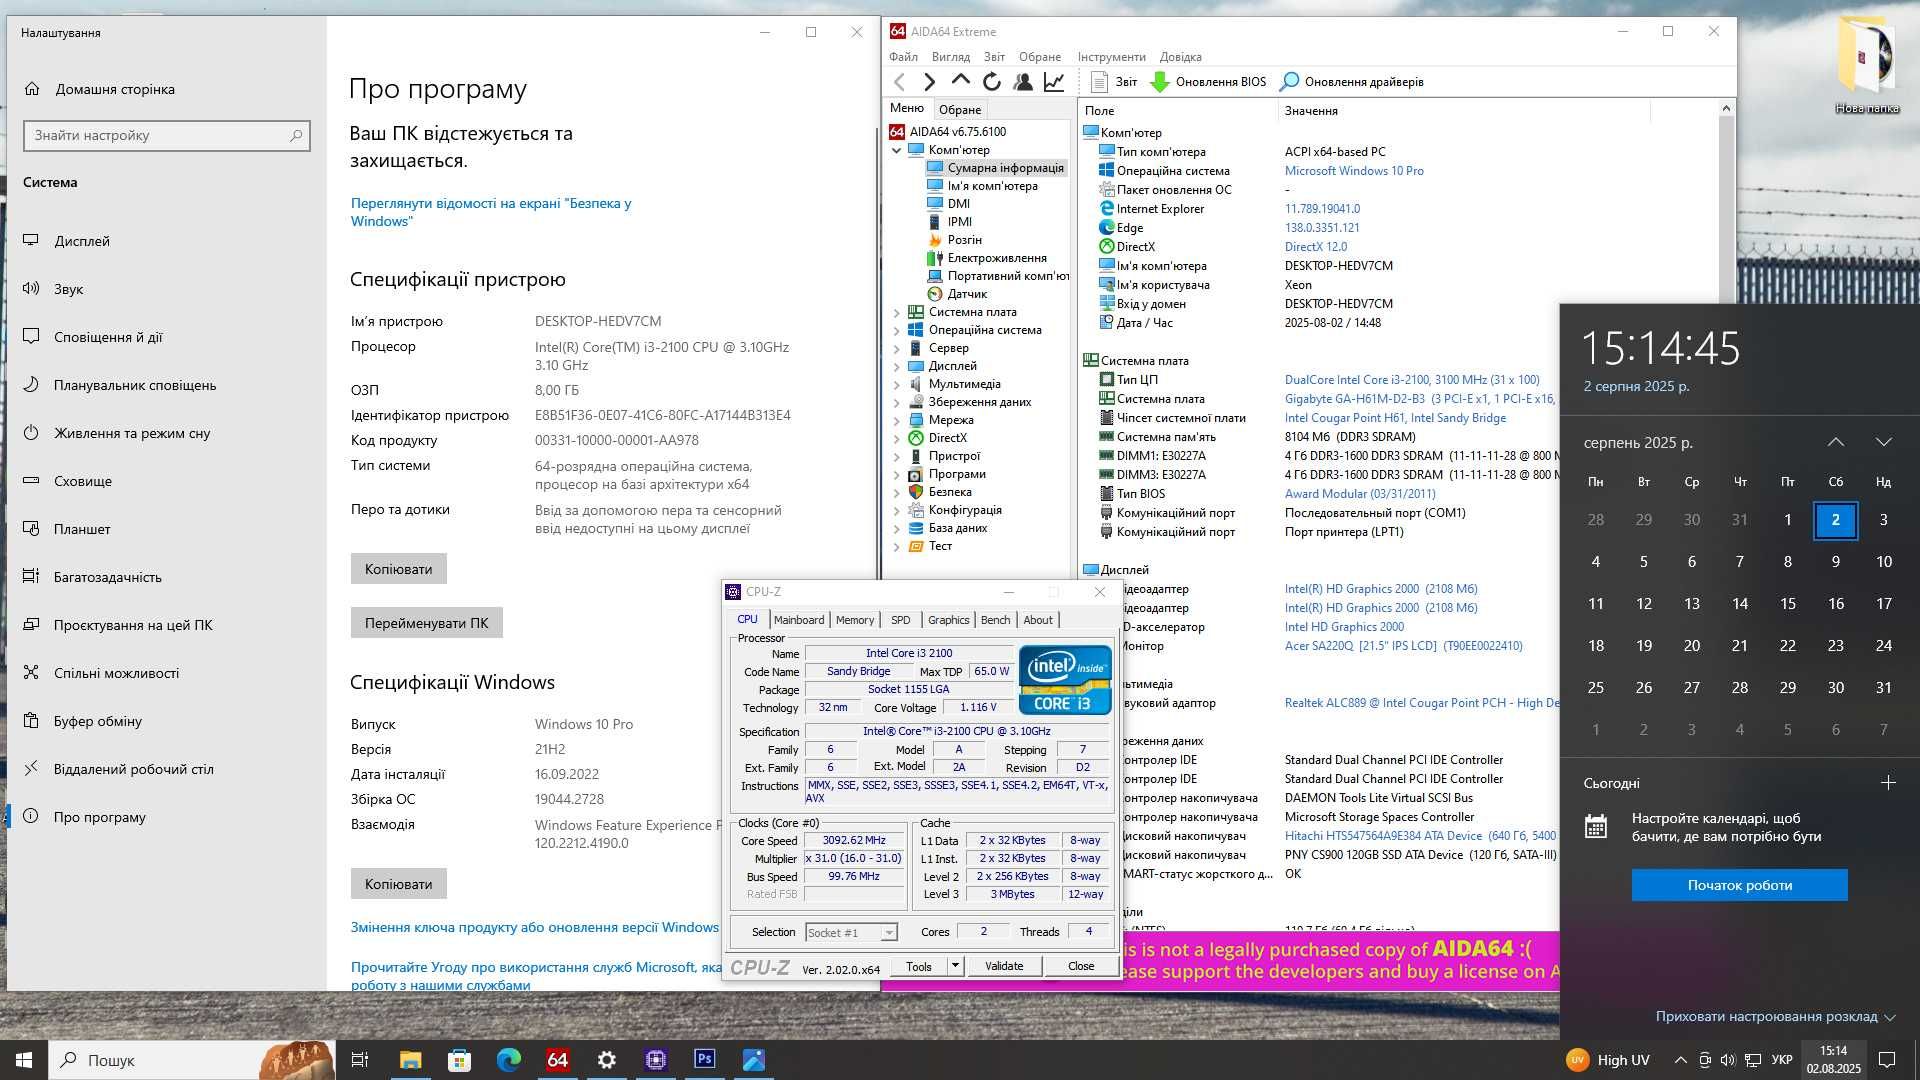1920x1080 pixels.
Task: Expand Системна плата tree node
Action: [x=896, y=312]
